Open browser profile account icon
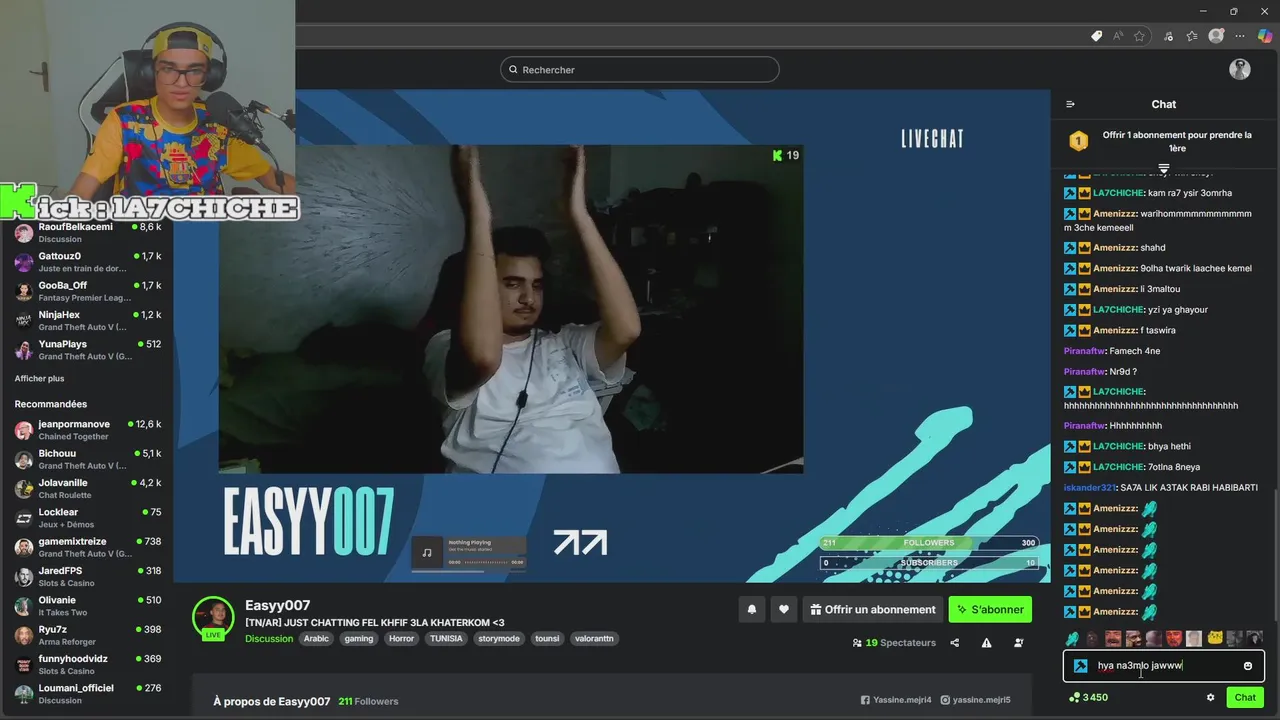 point(1216,36)
